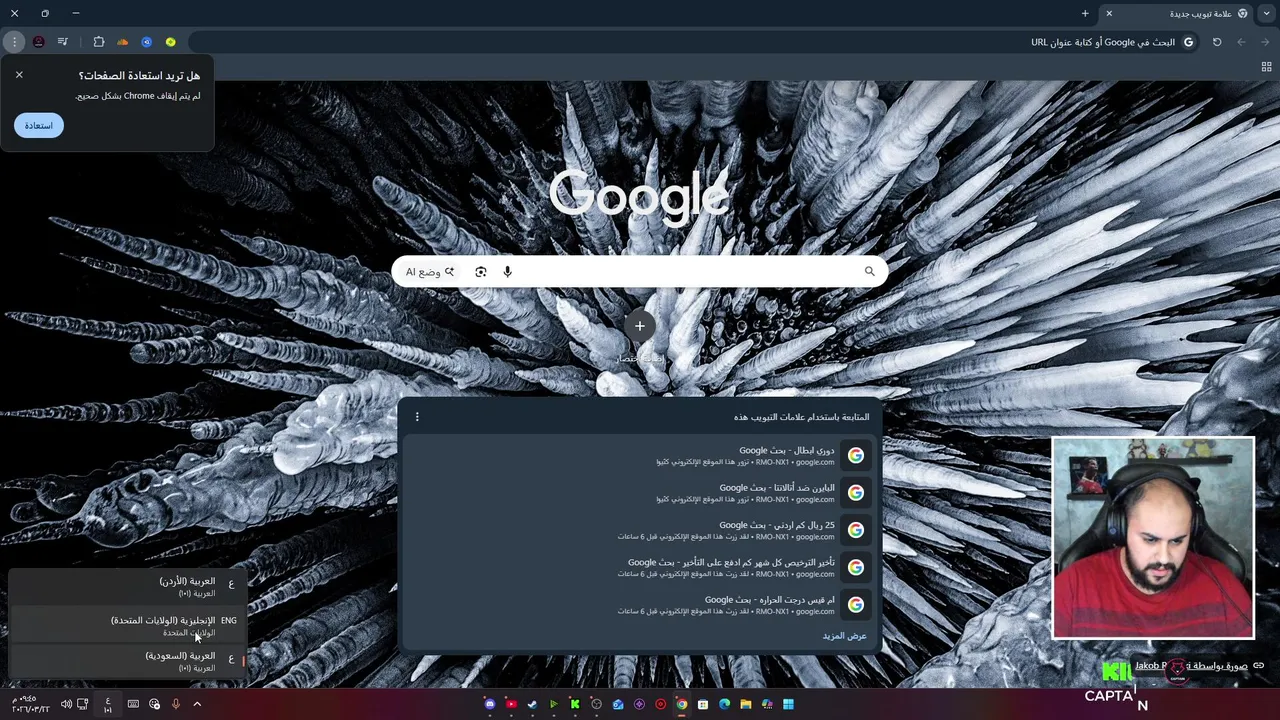1280x720 pixels.
Task: Open Steam from the taskbar
Action: click(x=532, y=704)
